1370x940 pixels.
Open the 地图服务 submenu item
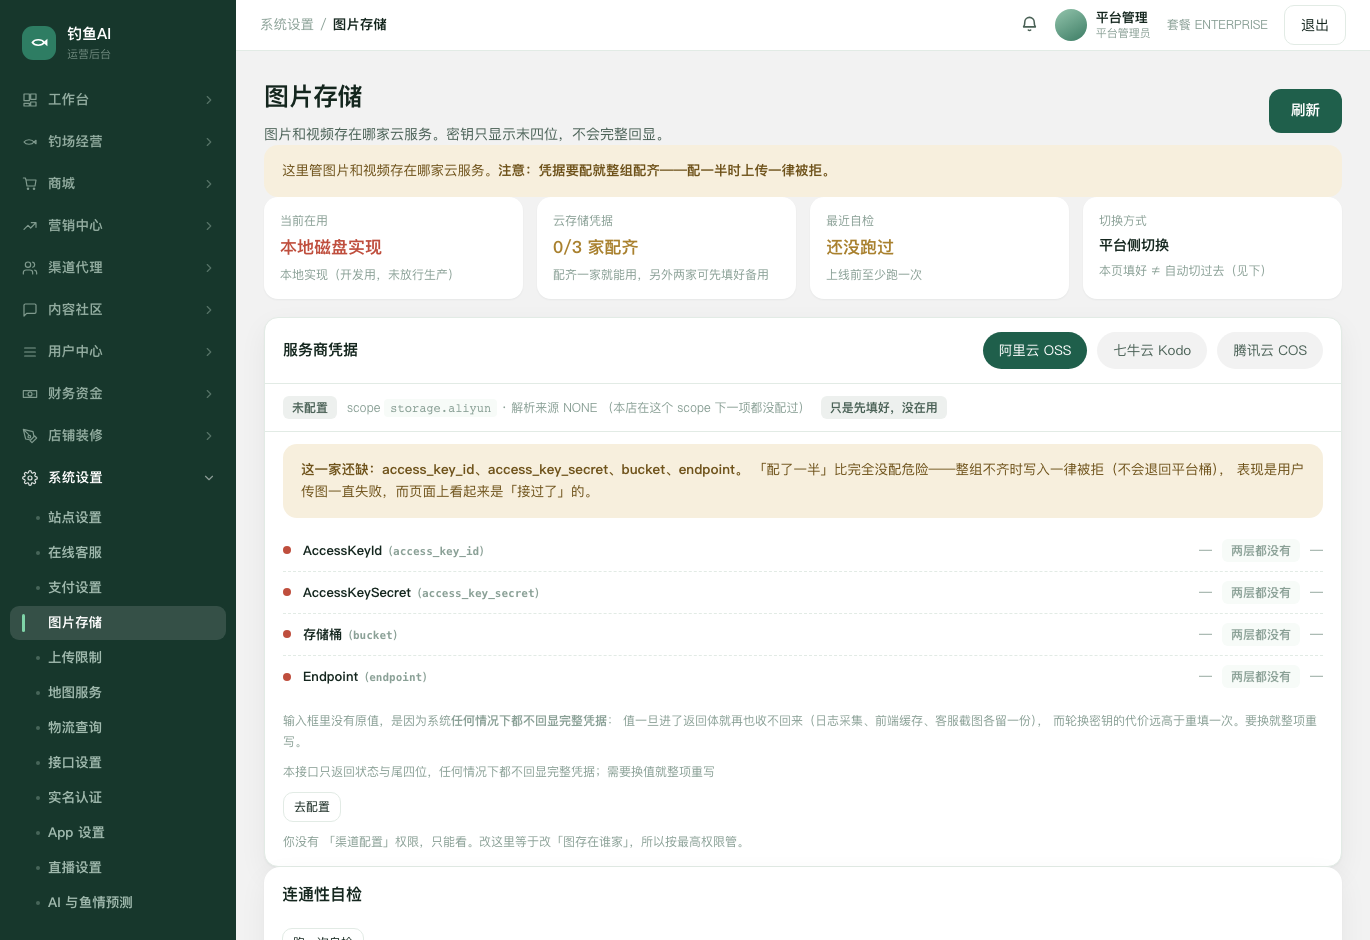click(118, 693)
